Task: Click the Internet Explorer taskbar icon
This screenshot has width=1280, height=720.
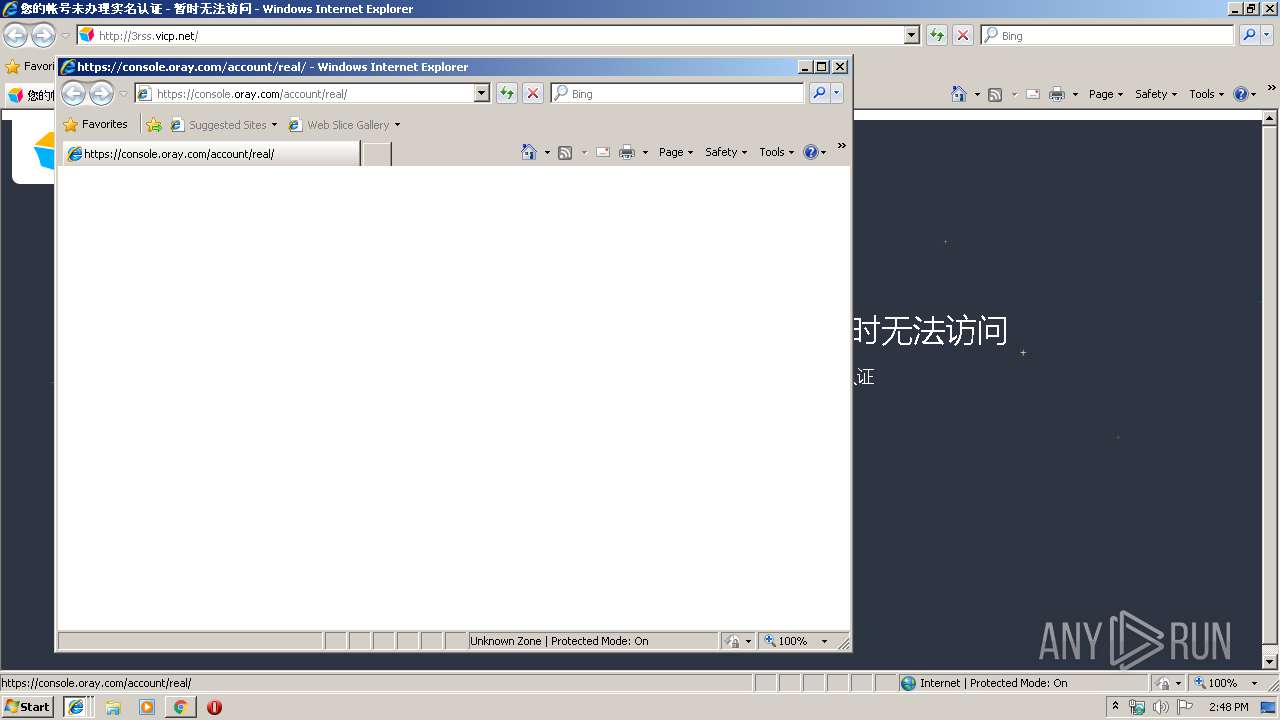Action: 76,707
